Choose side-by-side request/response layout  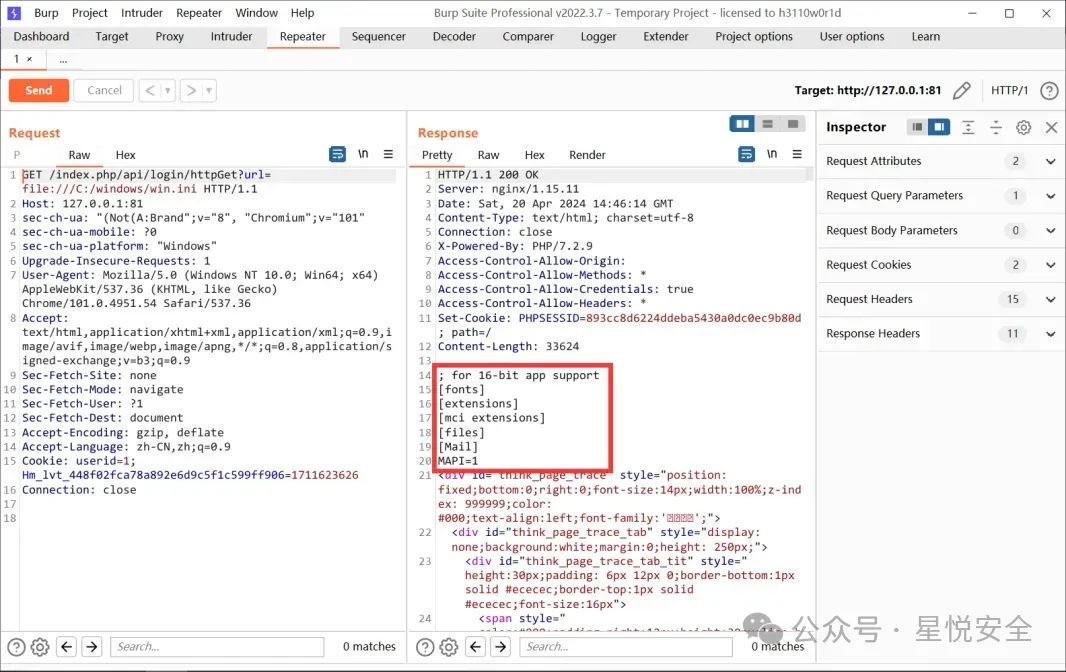[x=742, y=124]
